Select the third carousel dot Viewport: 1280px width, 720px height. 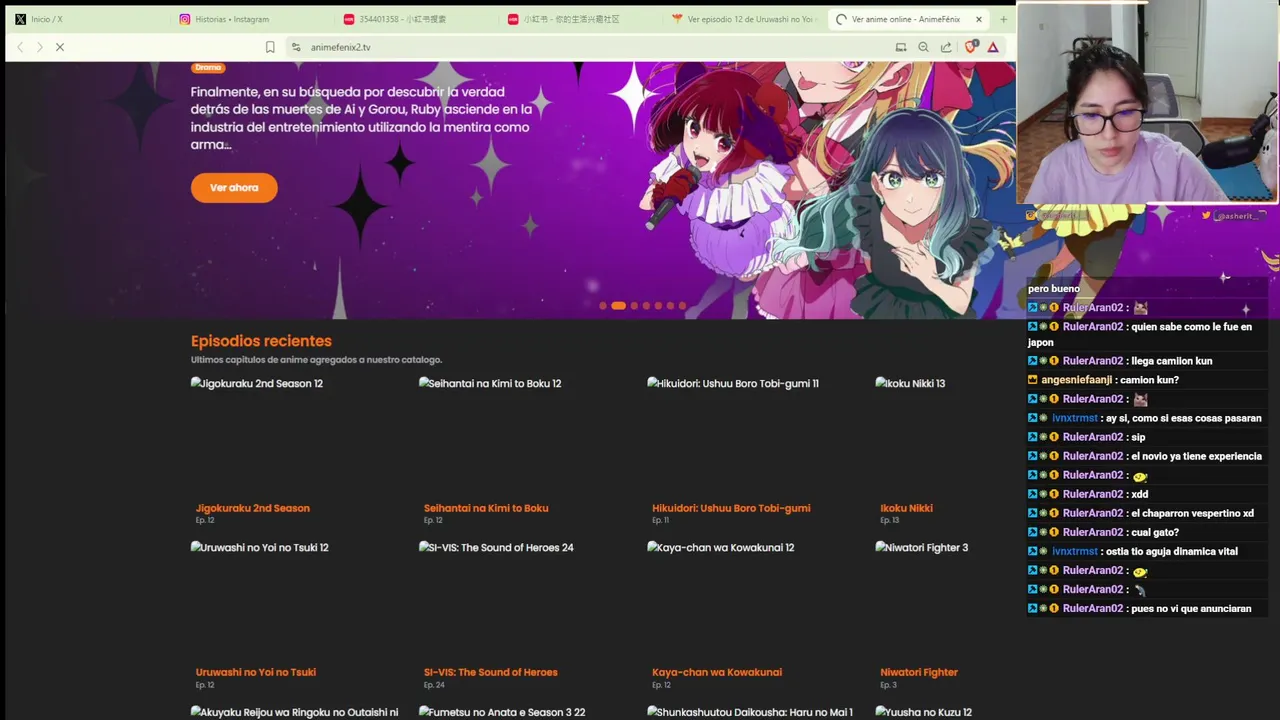tap(634, 306)
